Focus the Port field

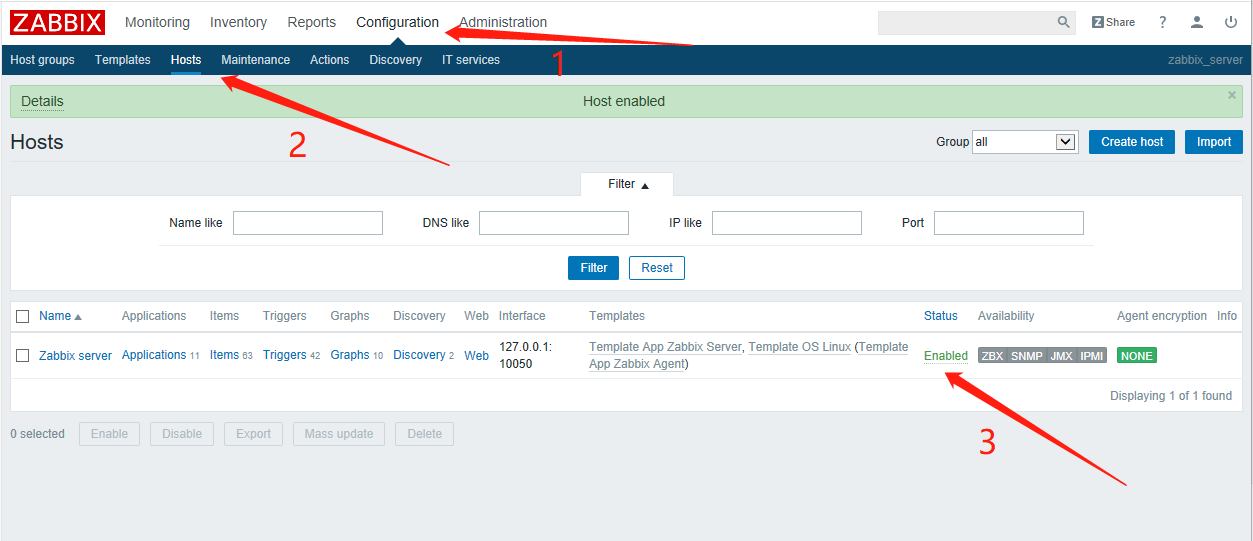(x=1009, y=223)
